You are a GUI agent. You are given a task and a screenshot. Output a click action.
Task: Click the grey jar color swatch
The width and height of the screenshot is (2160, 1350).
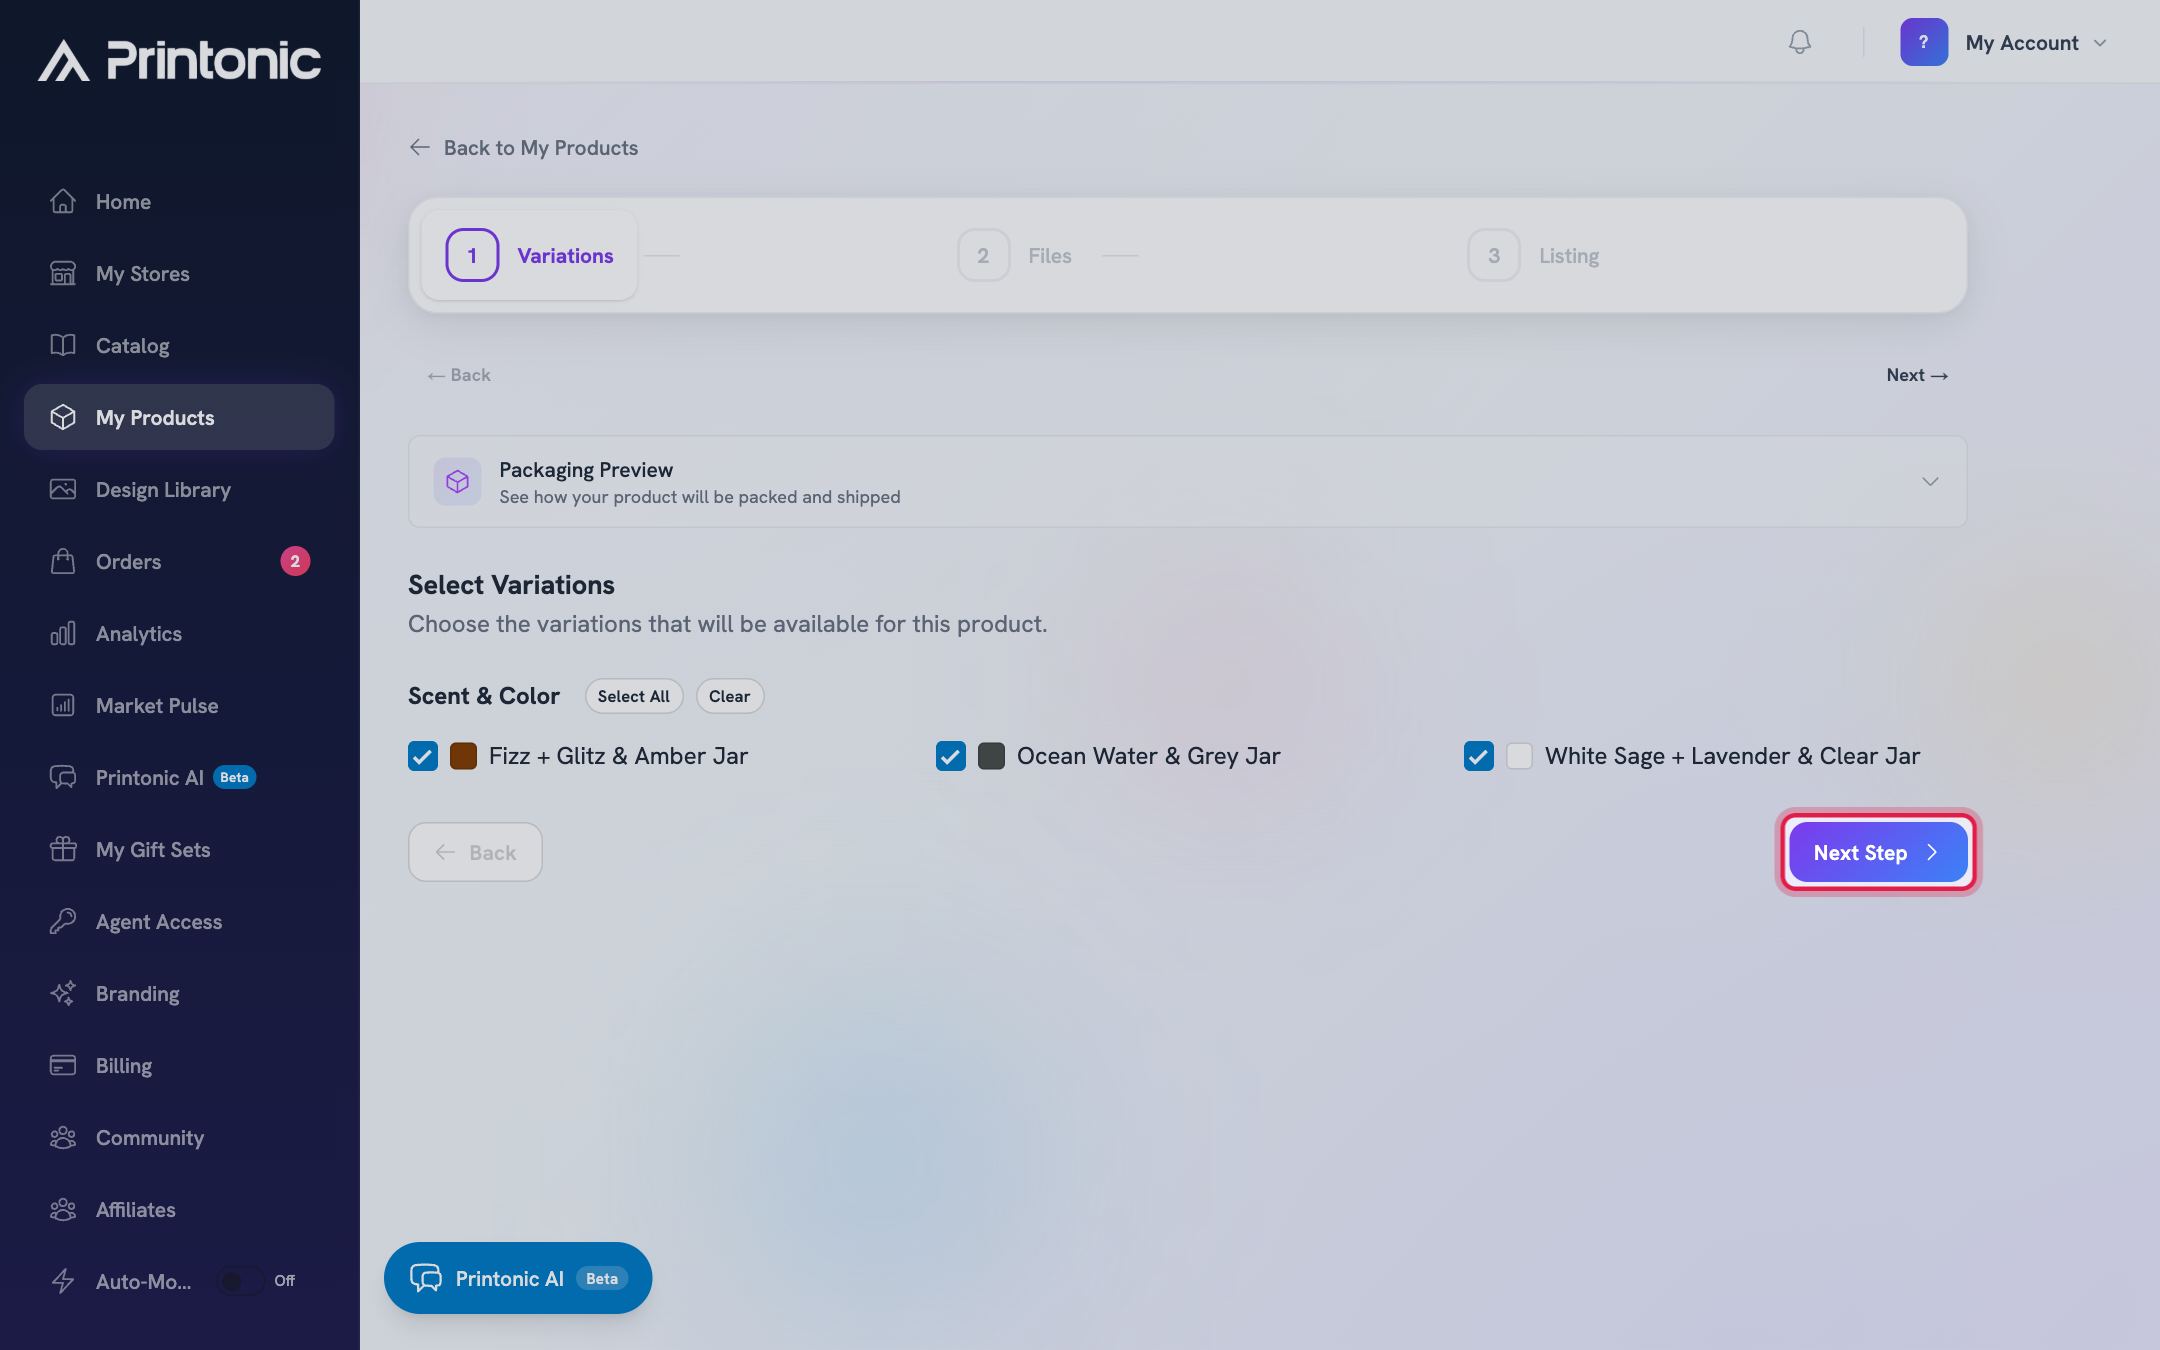tap(991, 756)
